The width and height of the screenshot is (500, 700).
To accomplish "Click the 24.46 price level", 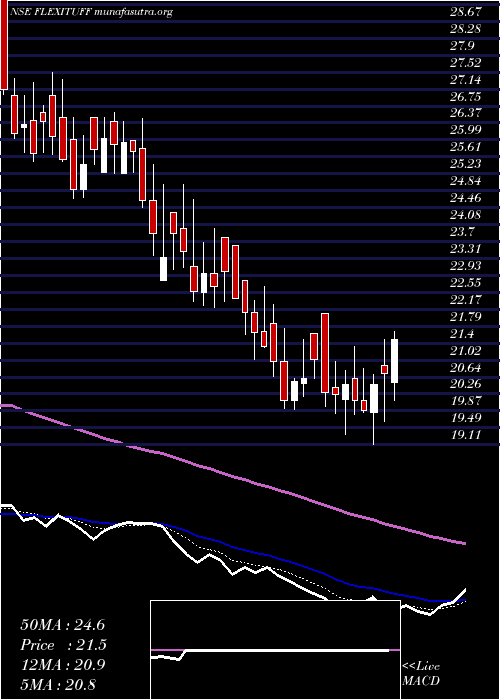I will (466, 199).
